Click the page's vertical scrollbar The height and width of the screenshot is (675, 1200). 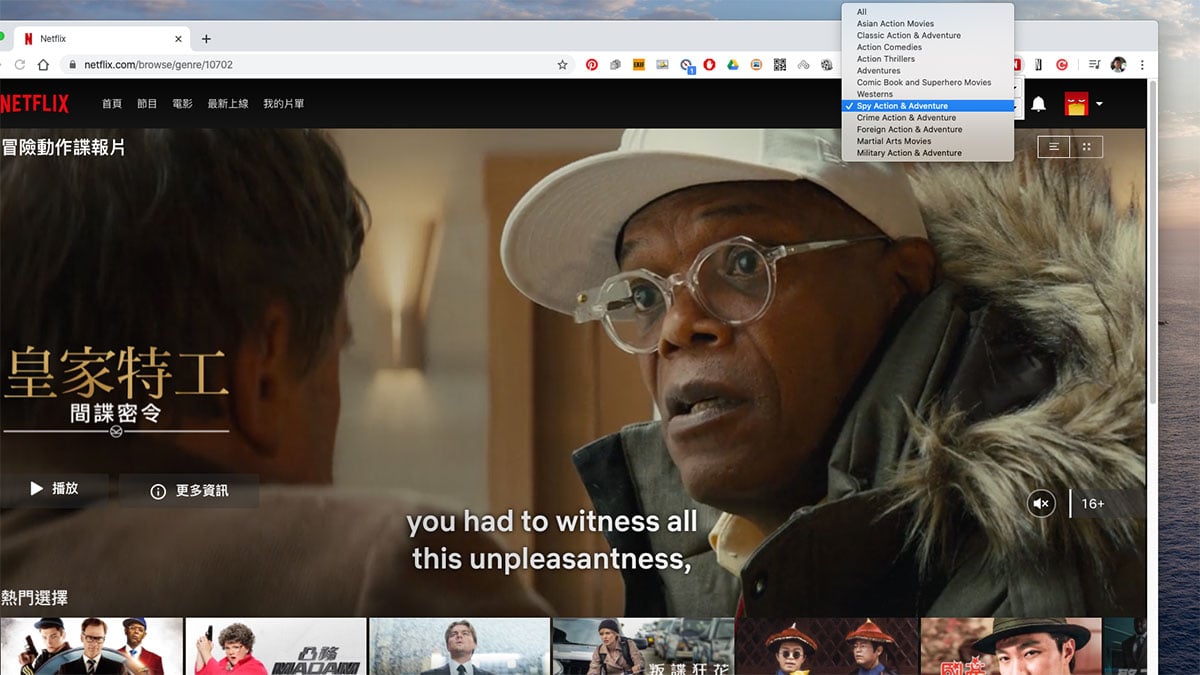[1152, 240]
